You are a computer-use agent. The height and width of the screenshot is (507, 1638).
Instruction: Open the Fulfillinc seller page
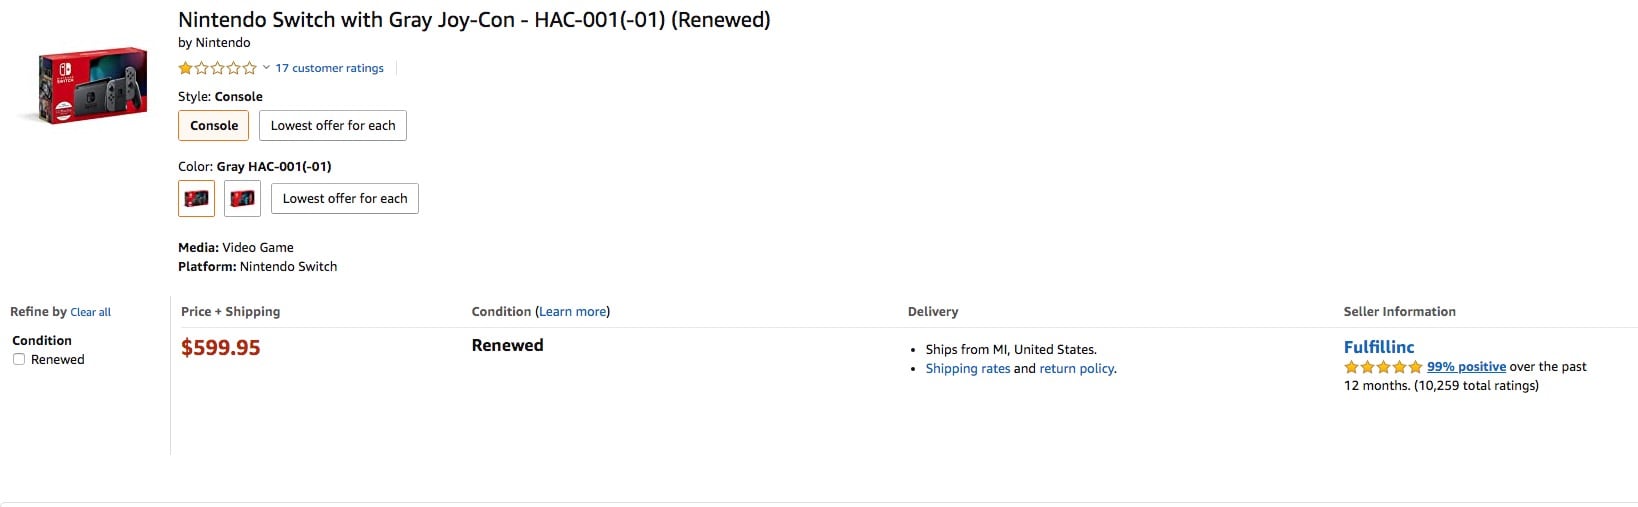tap(1378, 347)
